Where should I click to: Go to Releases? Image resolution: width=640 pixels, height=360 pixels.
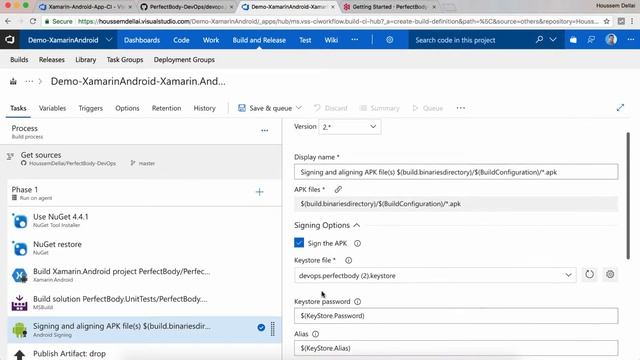click(x=51, y=60)
